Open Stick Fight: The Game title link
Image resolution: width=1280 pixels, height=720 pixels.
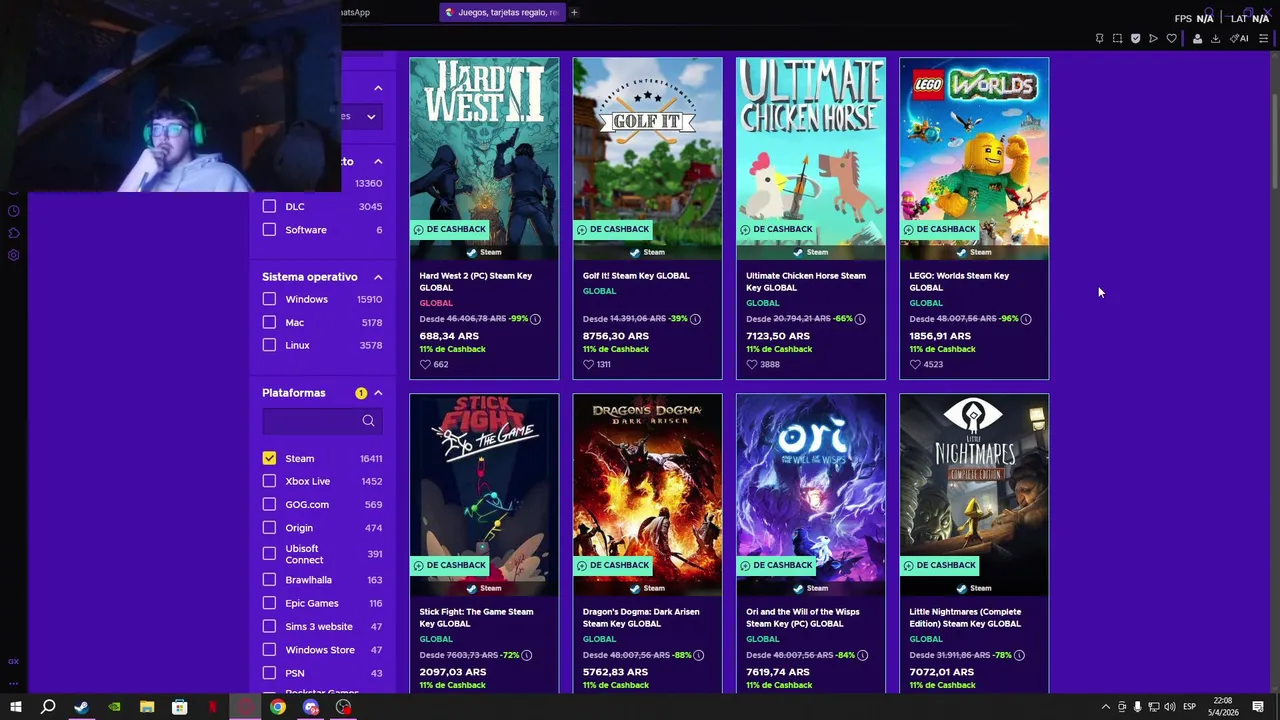[476, 617]
